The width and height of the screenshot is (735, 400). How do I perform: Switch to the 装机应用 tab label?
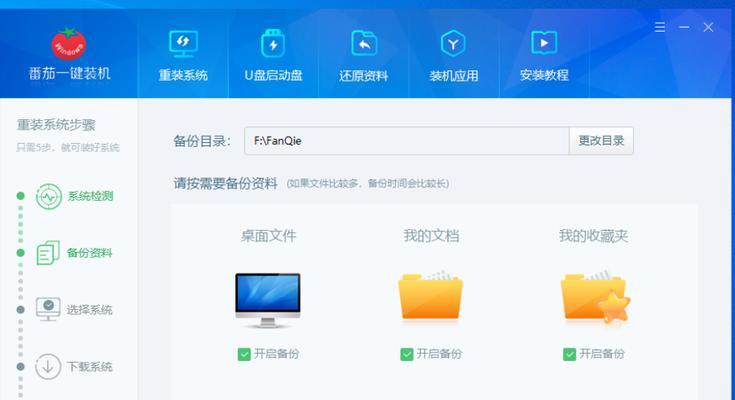click(454, 75)
